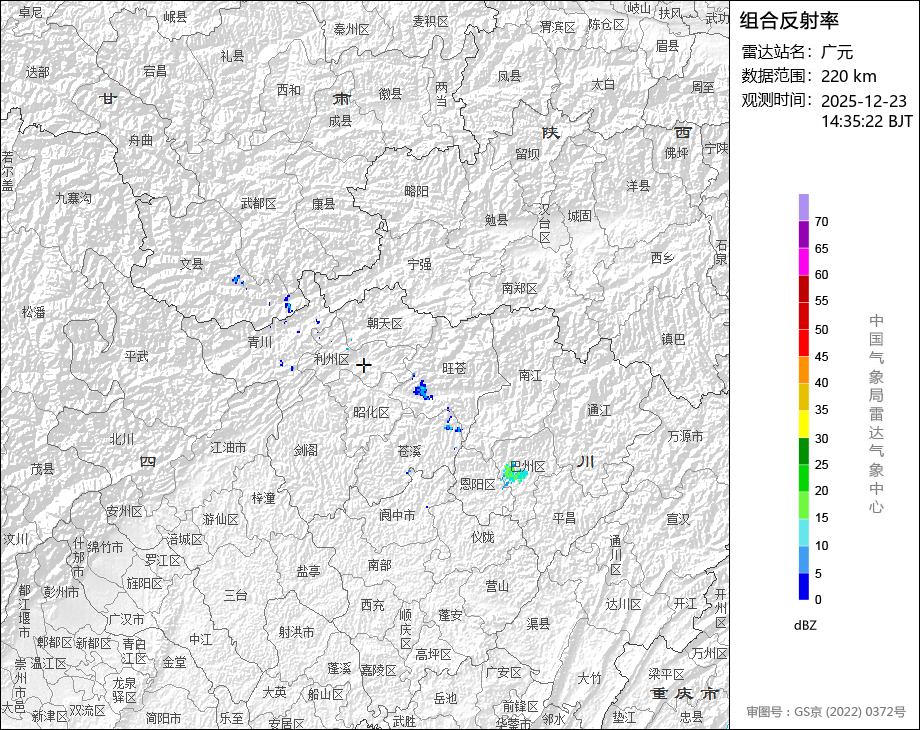Image resolution: width=920 pixels, height=730 pixels.
Task: Click the green echo patch near 巴州区
Action: (514, 474)
